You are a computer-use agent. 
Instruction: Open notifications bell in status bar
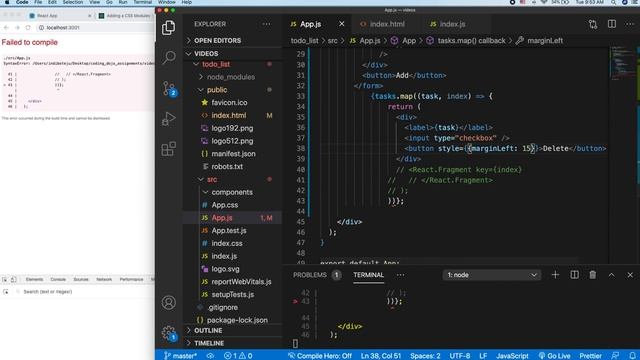point(632,356)
